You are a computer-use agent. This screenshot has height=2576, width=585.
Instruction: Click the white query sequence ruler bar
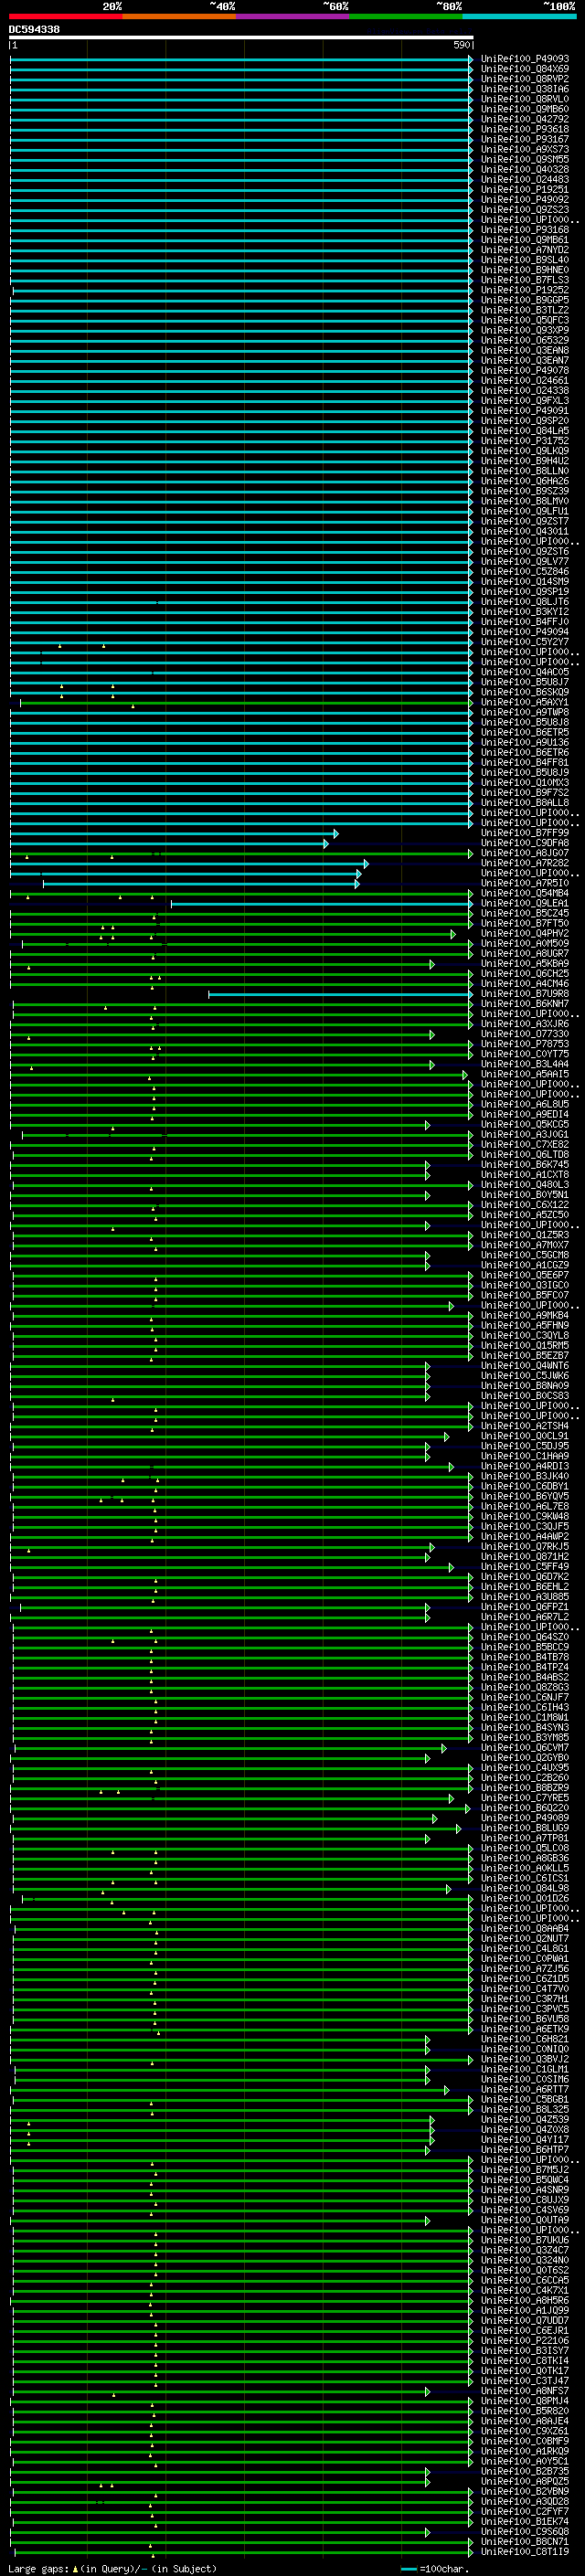click(x=241, y=37)
